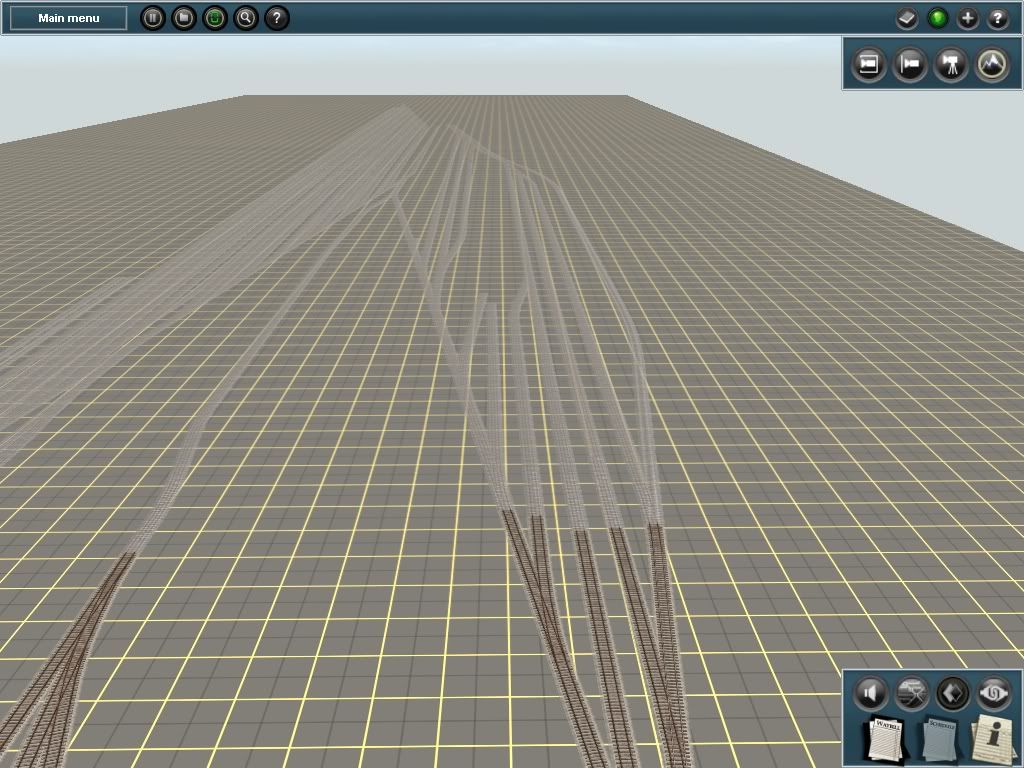Screen dimensions: 1024x768
Task: Click the grey flat tile icon top right
Action: (x=906, y=18)
